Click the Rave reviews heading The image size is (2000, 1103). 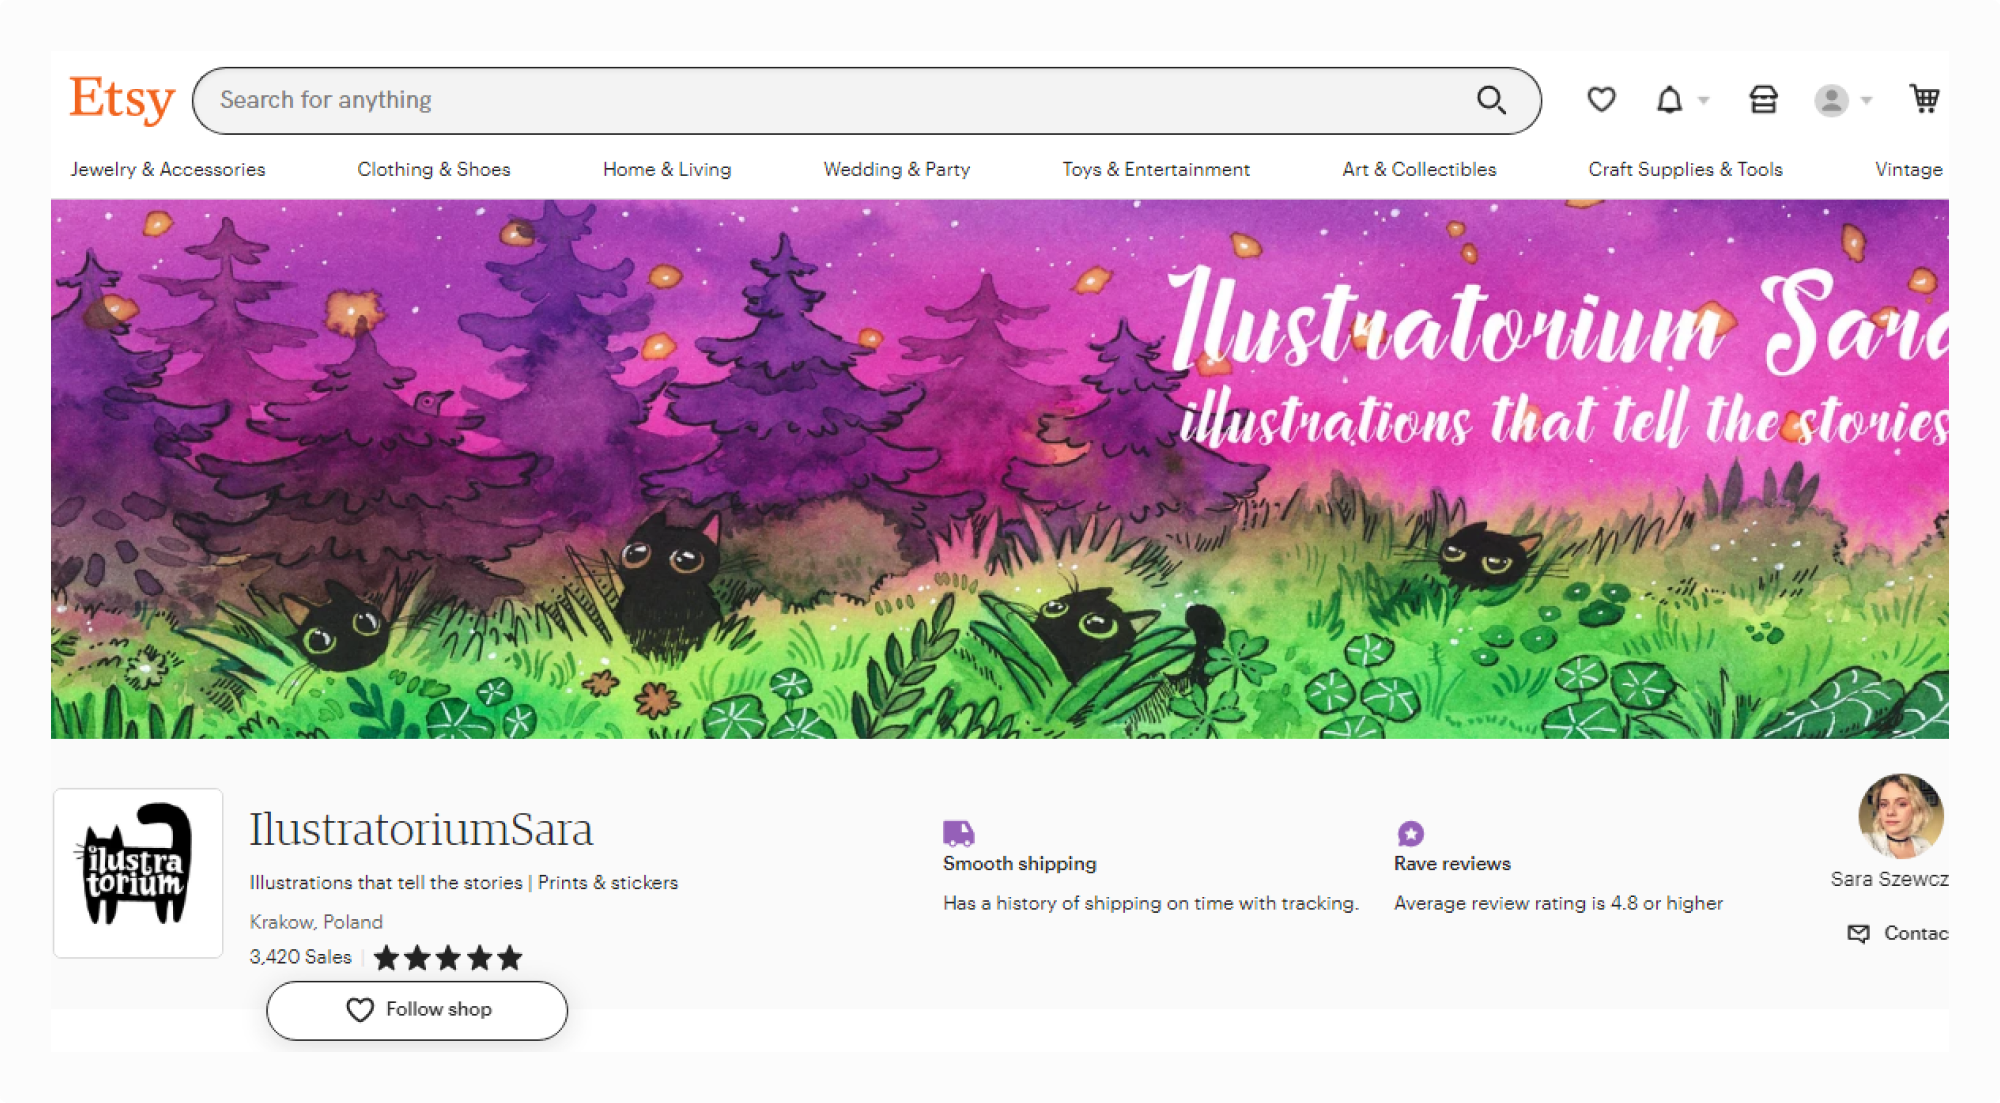1452,864
